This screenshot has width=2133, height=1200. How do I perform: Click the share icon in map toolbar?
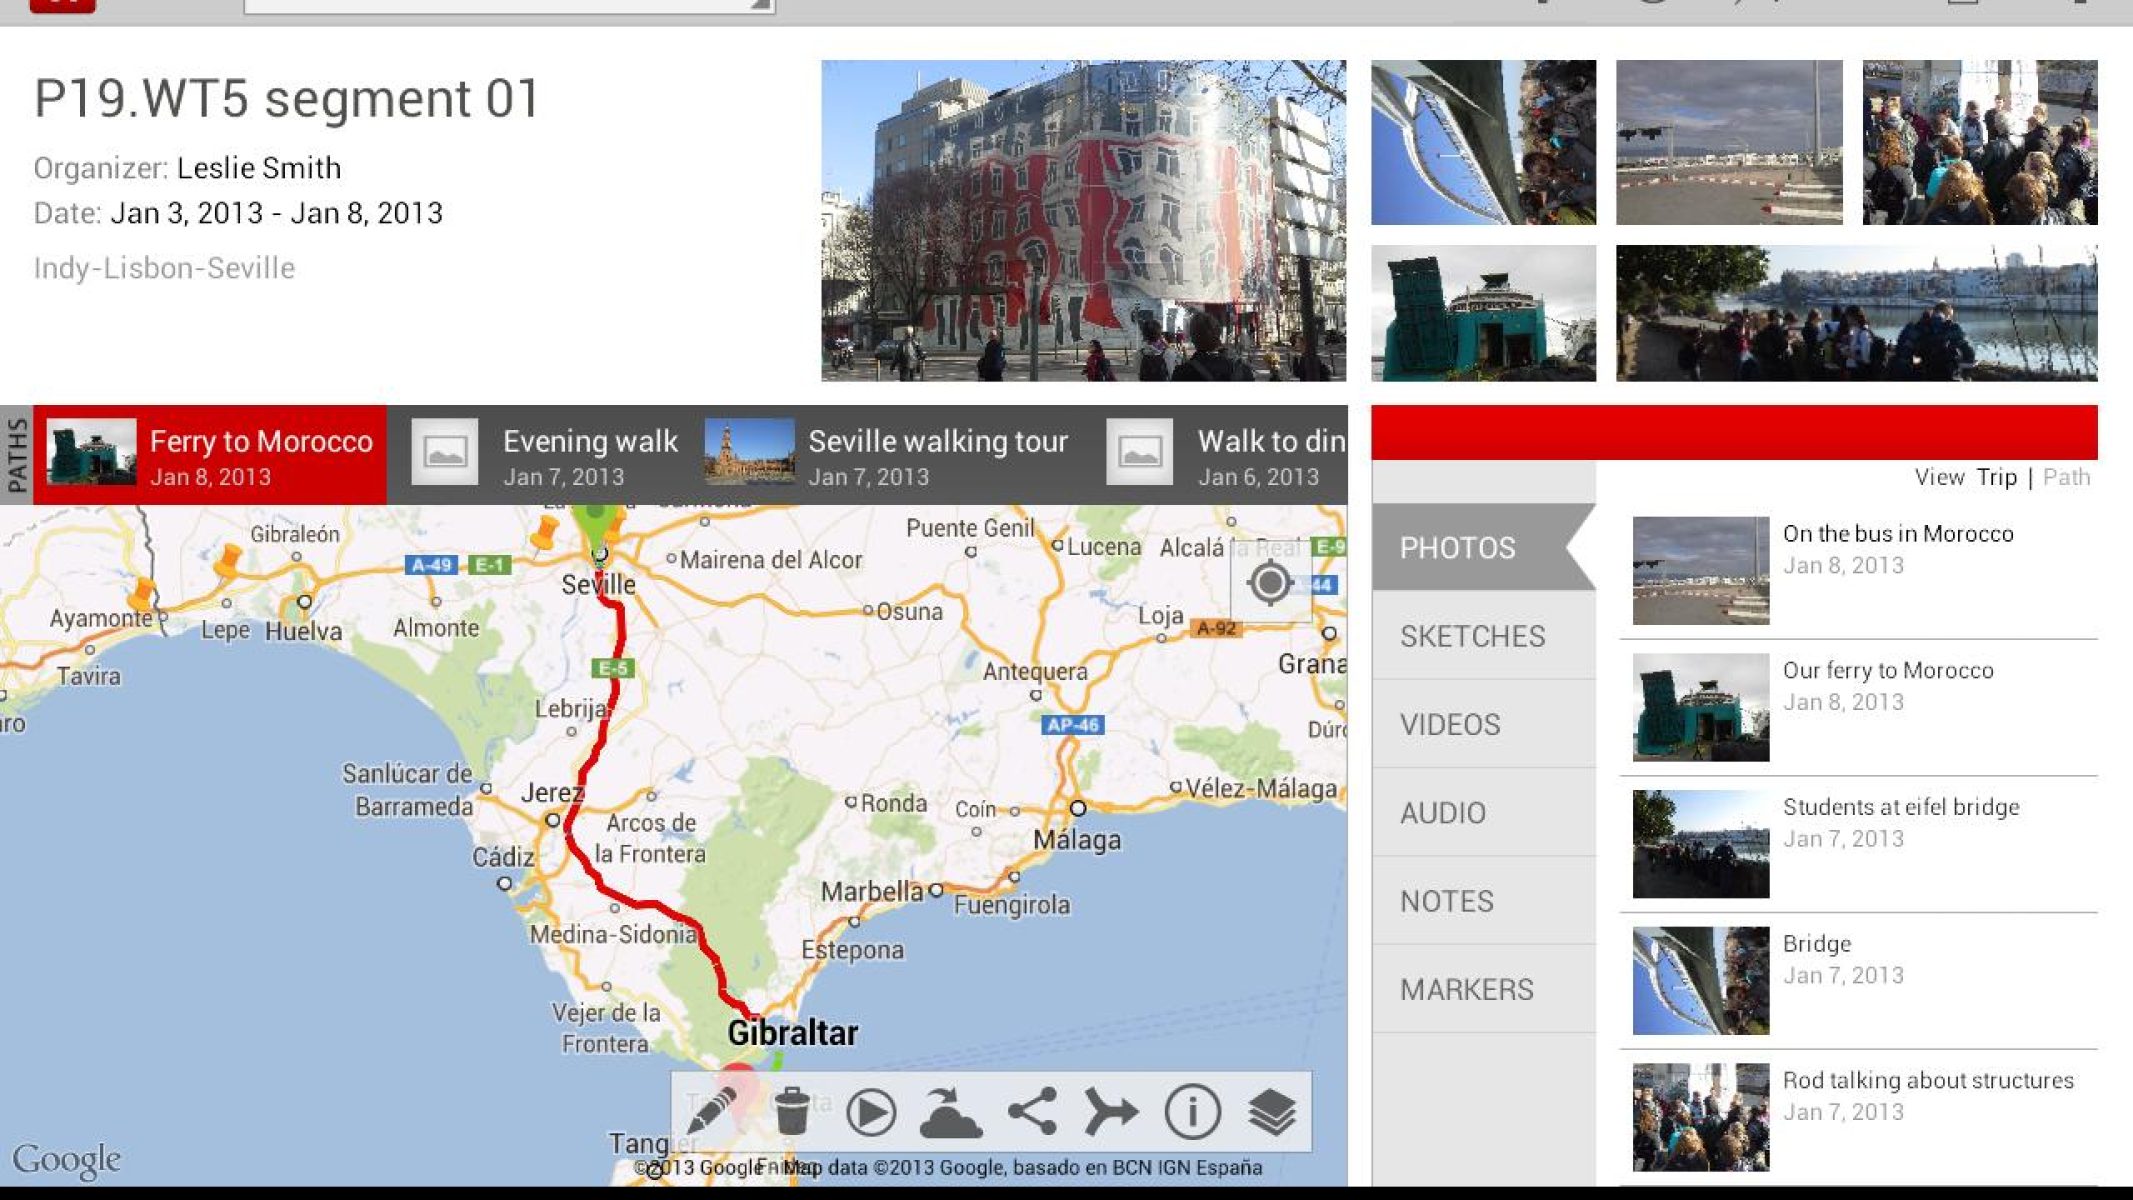(1032, 1111)
